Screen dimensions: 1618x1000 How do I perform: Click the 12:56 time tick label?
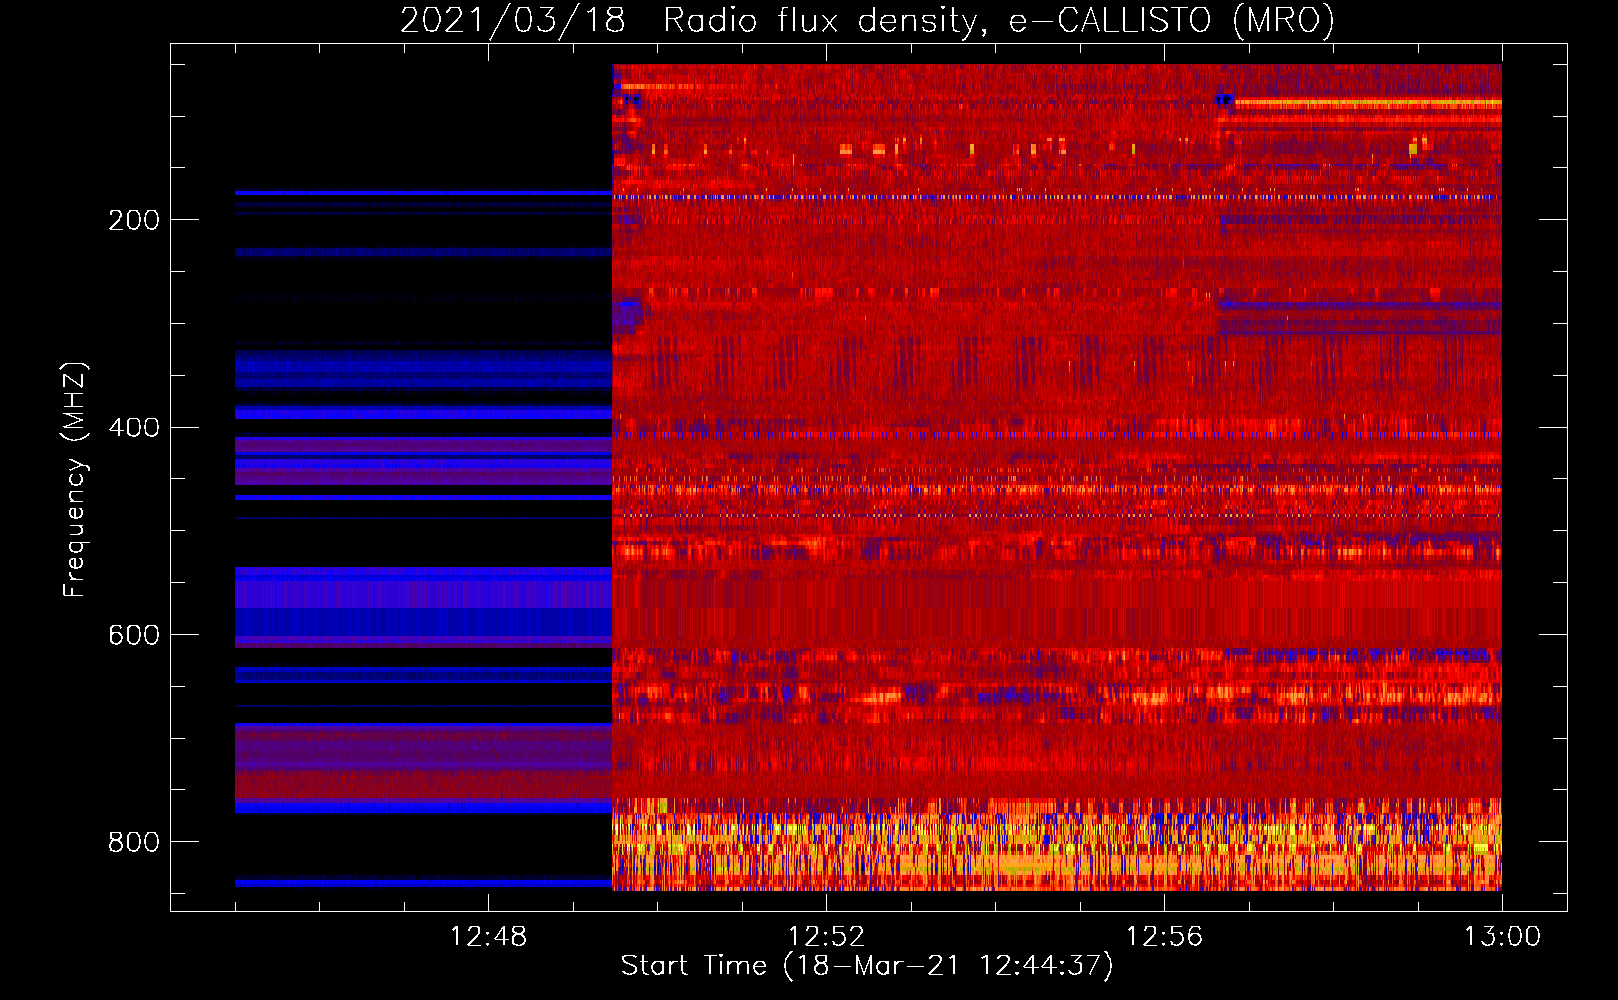[x=1164, y=937]
